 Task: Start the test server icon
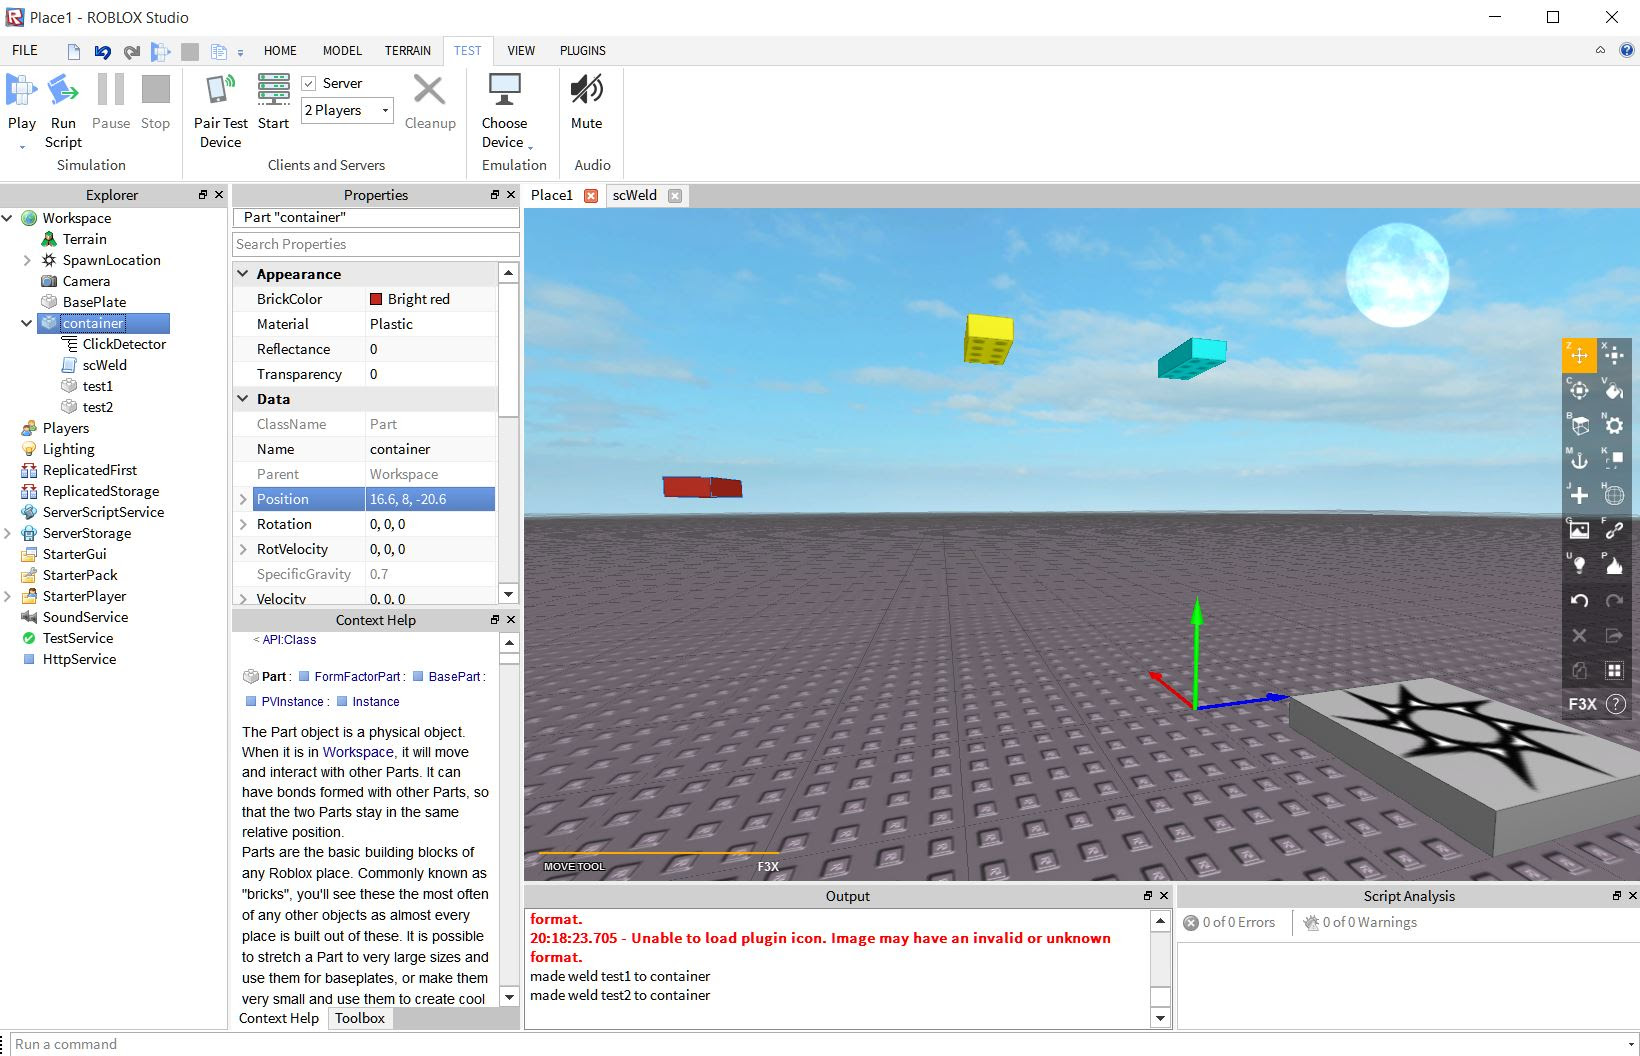pyautogui.click(x=273, y=90)
